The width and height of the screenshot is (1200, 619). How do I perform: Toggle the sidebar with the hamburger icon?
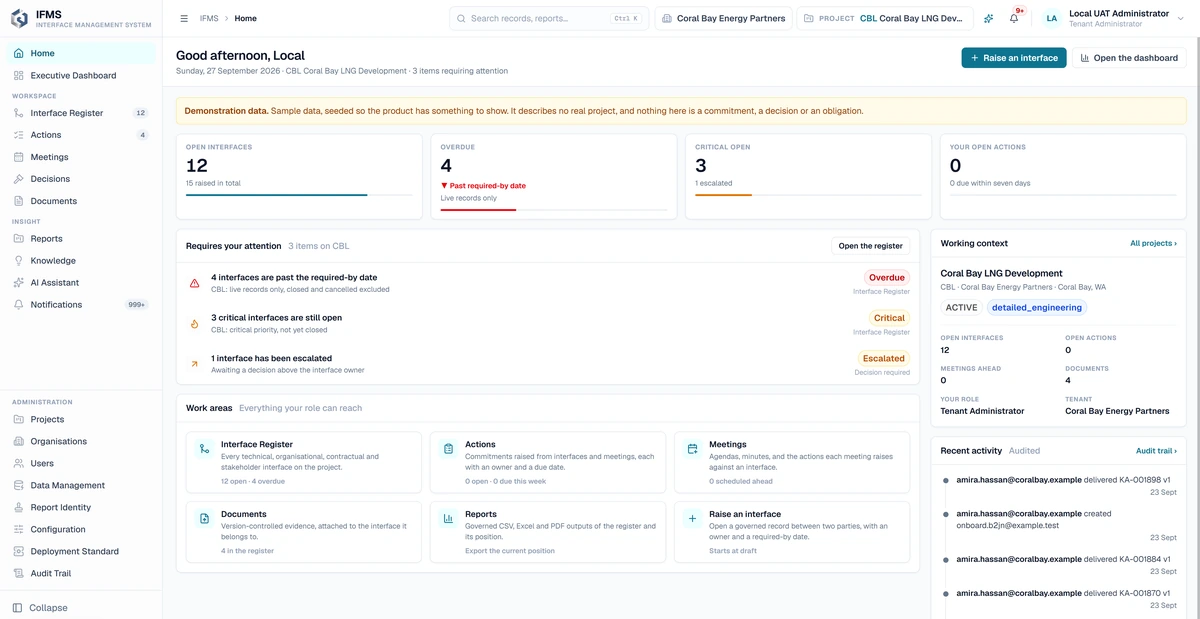184,18
